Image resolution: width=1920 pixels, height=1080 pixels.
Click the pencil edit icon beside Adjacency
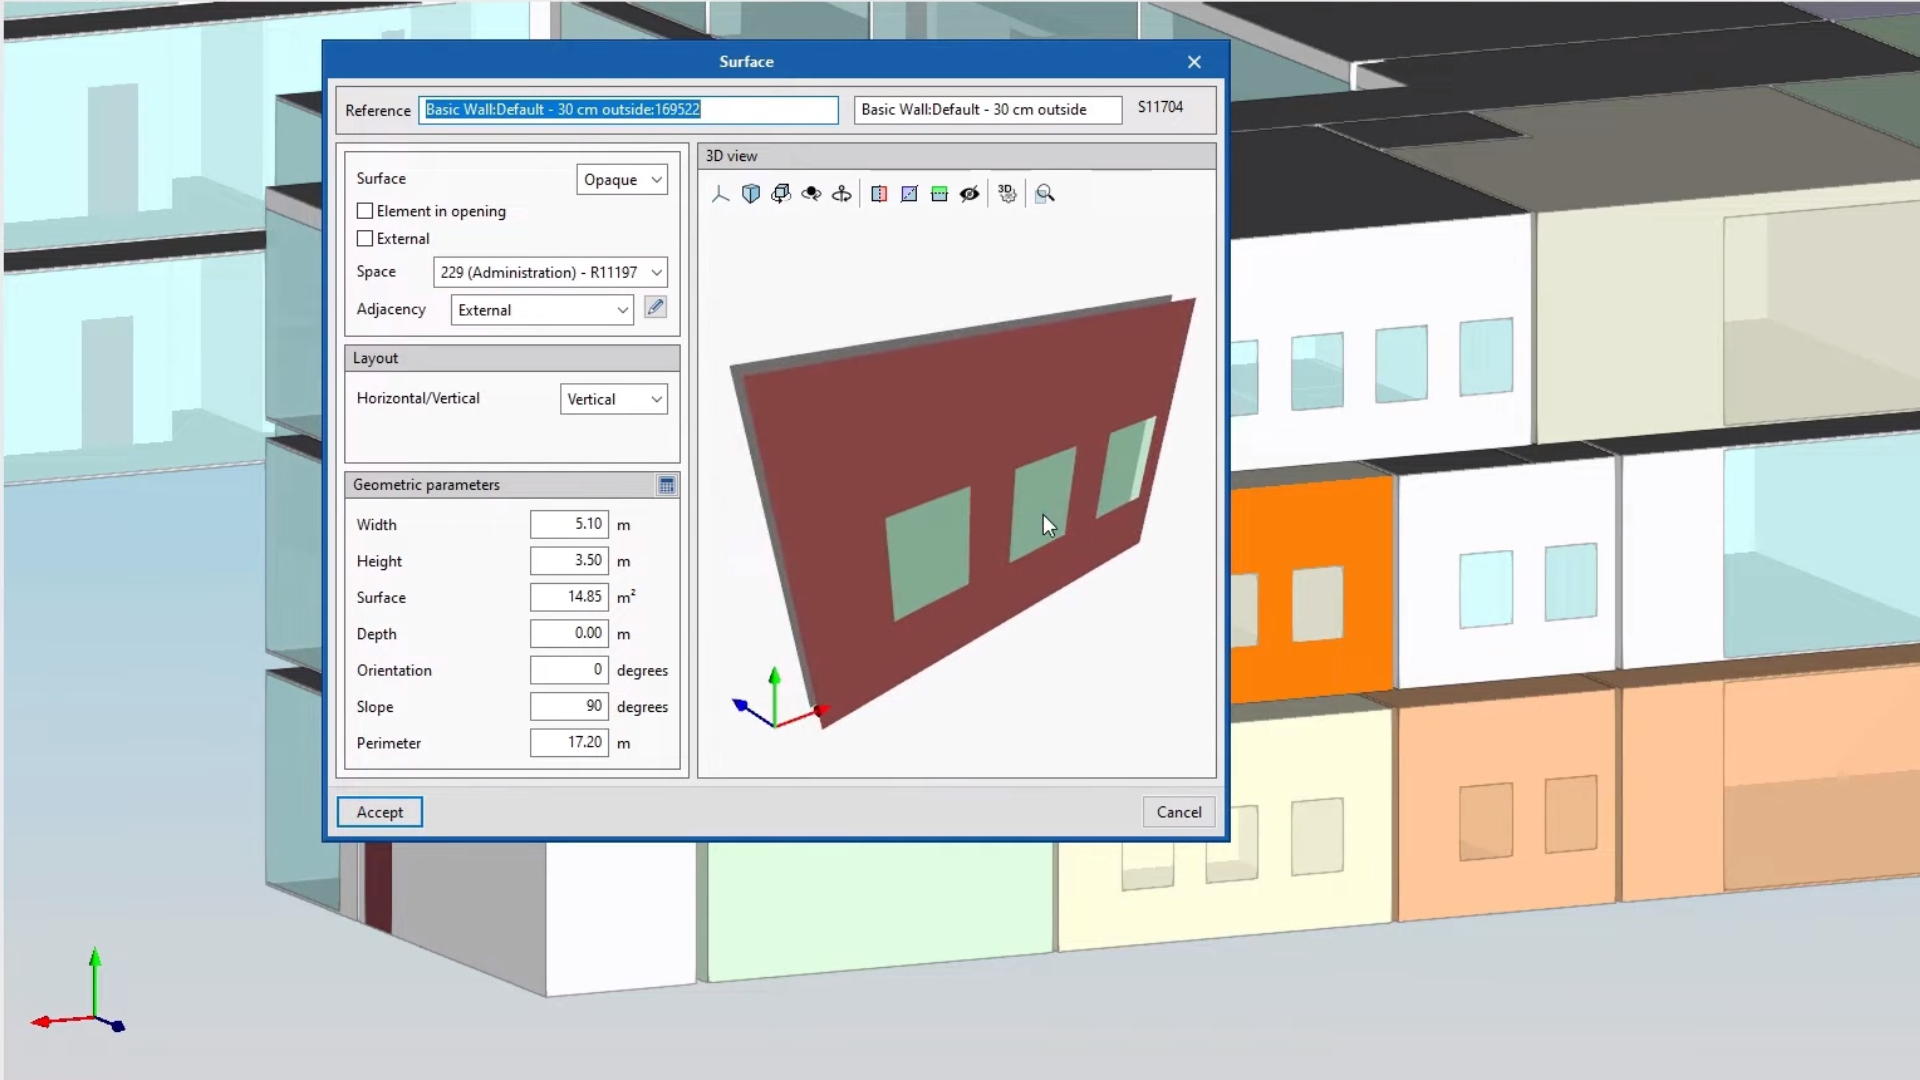click(x=655, y=308)
